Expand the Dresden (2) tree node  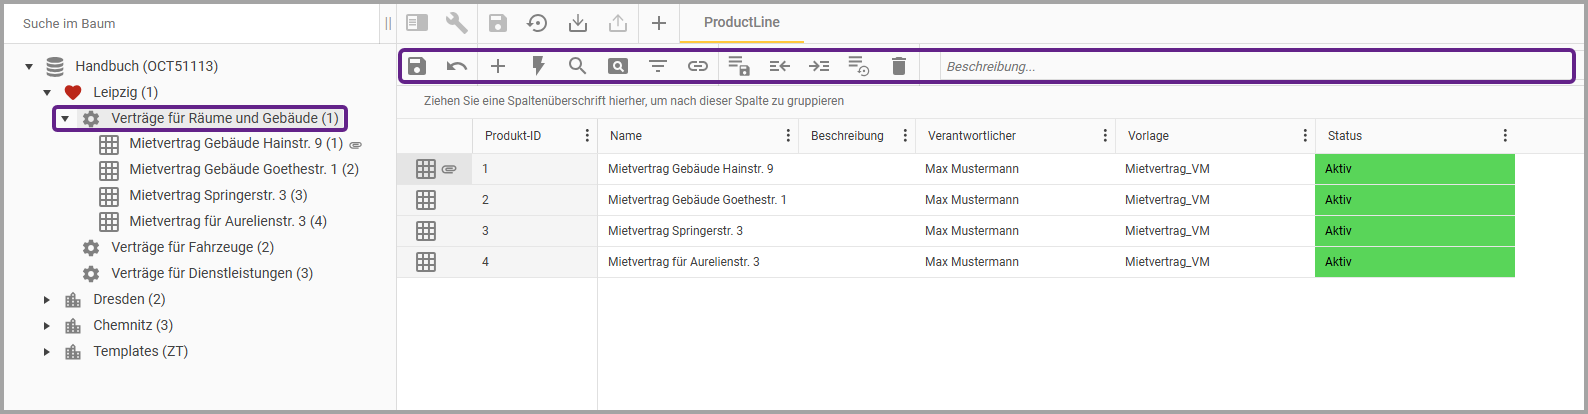click(47, 299)
